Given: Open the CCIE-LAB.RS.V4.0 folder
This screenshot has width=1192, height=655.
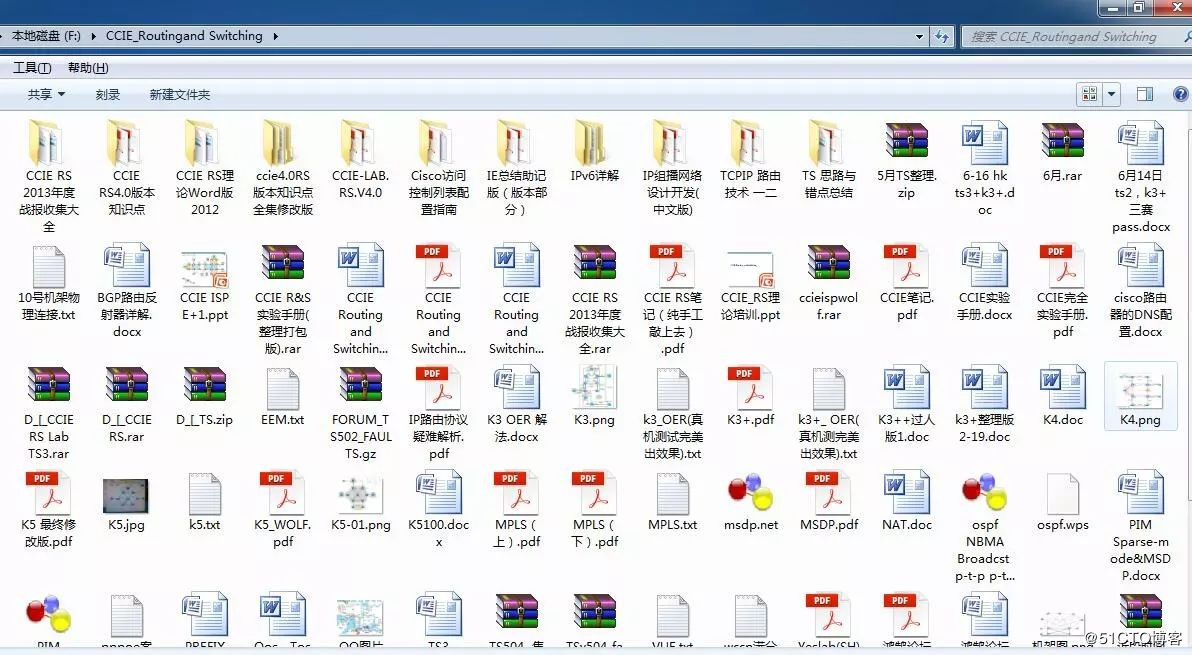Looking at the screenshot, I should tap(360, 160).
